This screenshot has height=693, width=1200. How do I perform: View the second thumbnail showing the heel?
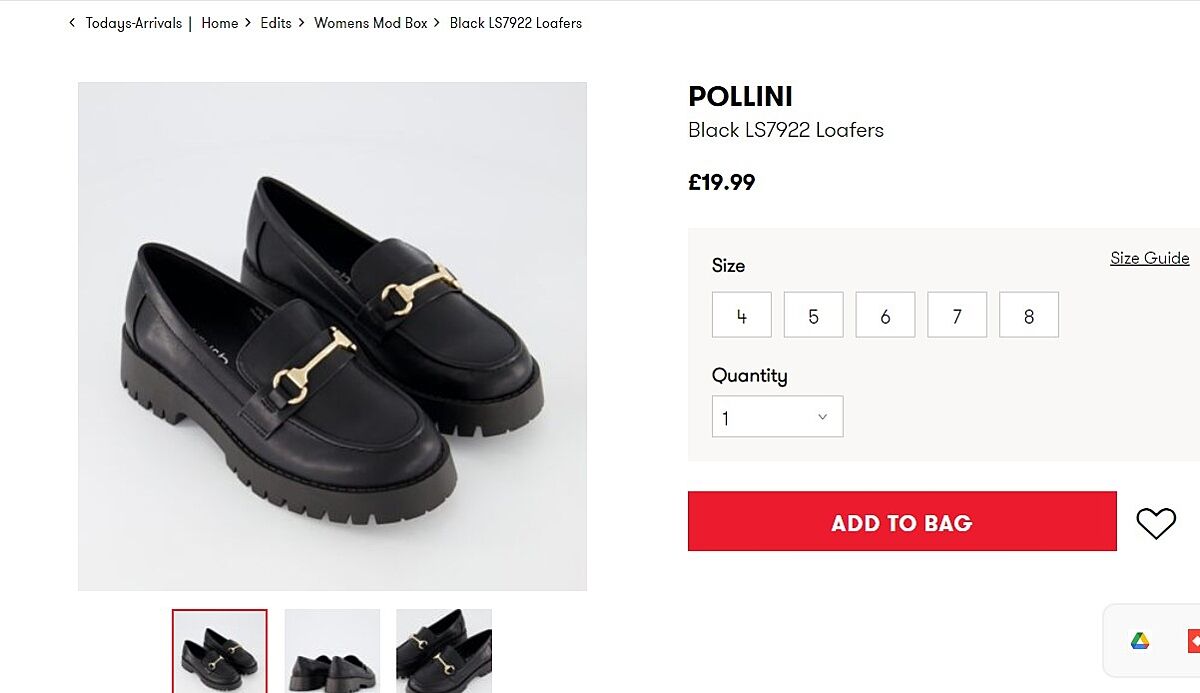[332, 650]
